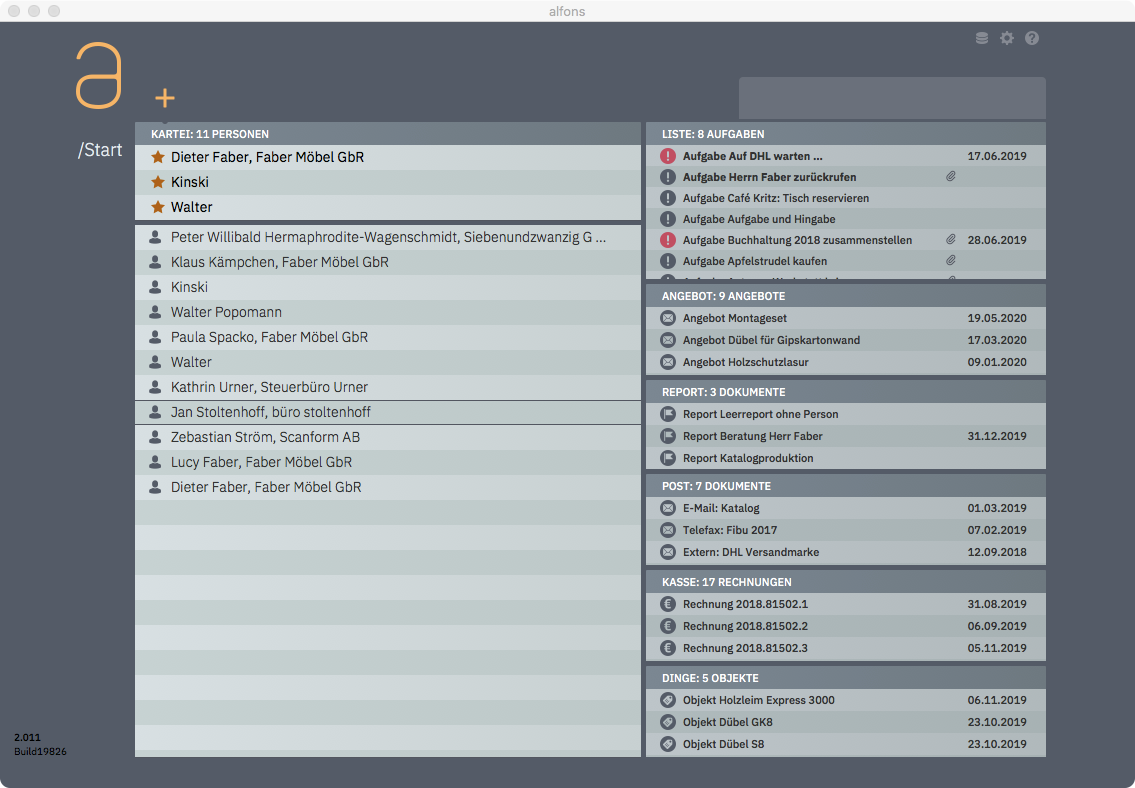Click the red alert icon for DHL task

pyautogui.click(x=668, y=156)
